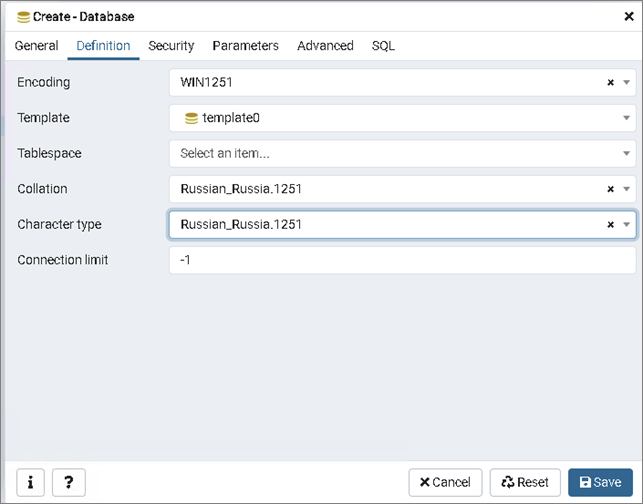
Task: View the SQL tab
Action: (383, 46)
